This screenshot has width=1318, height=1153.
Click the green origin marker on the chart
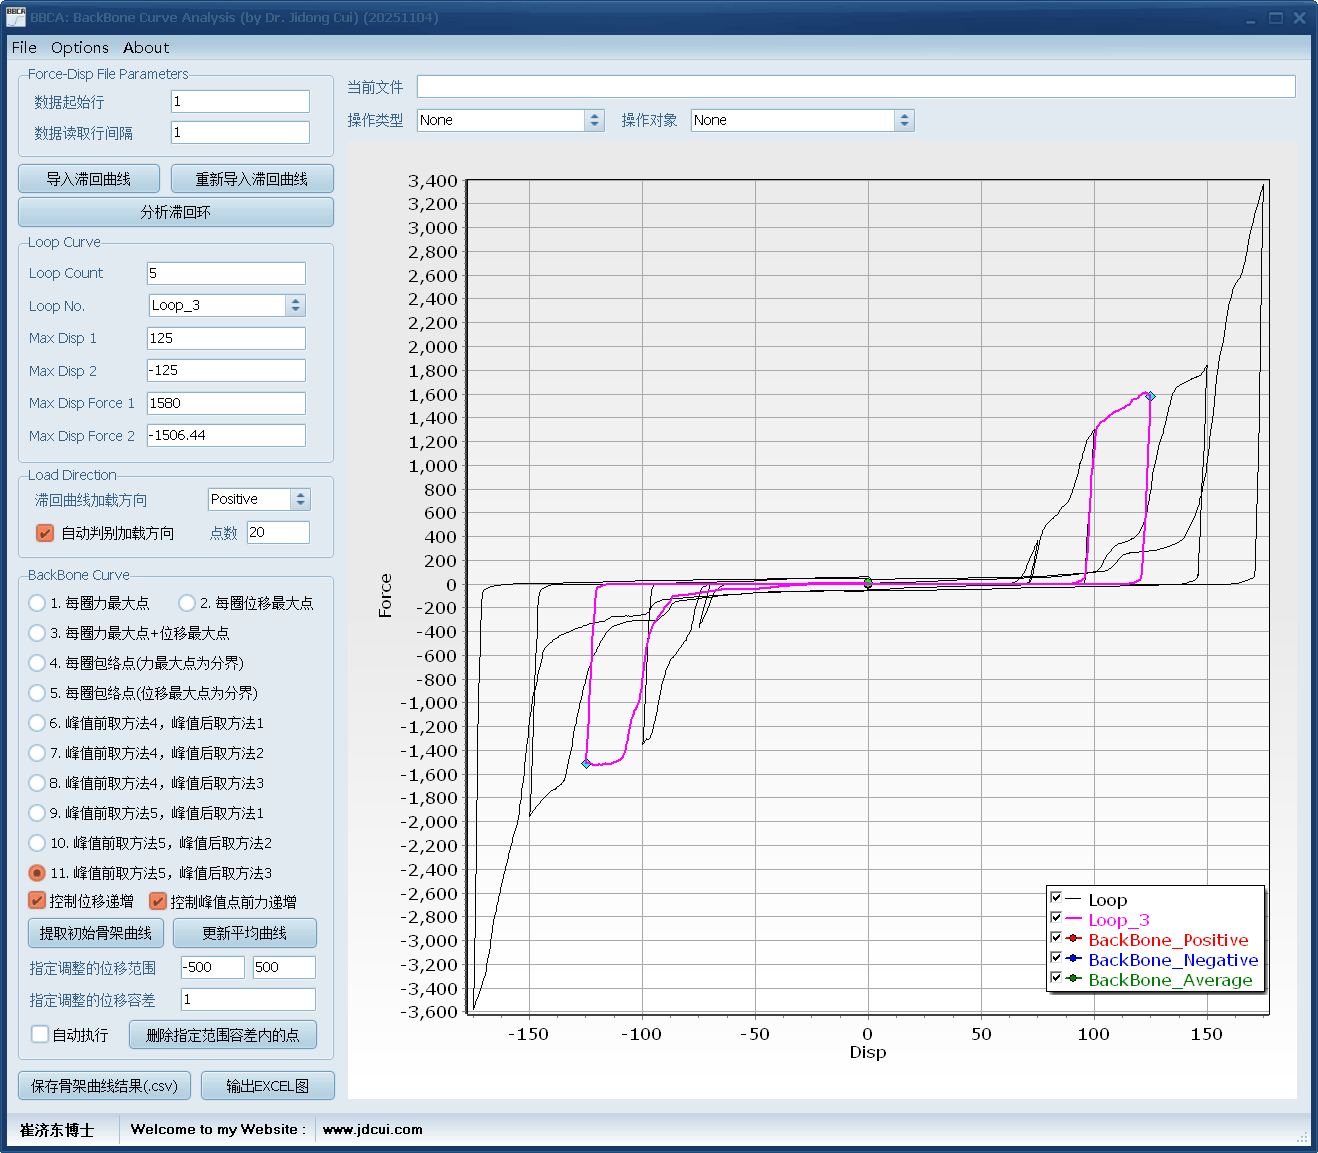[x=868, y=582]
